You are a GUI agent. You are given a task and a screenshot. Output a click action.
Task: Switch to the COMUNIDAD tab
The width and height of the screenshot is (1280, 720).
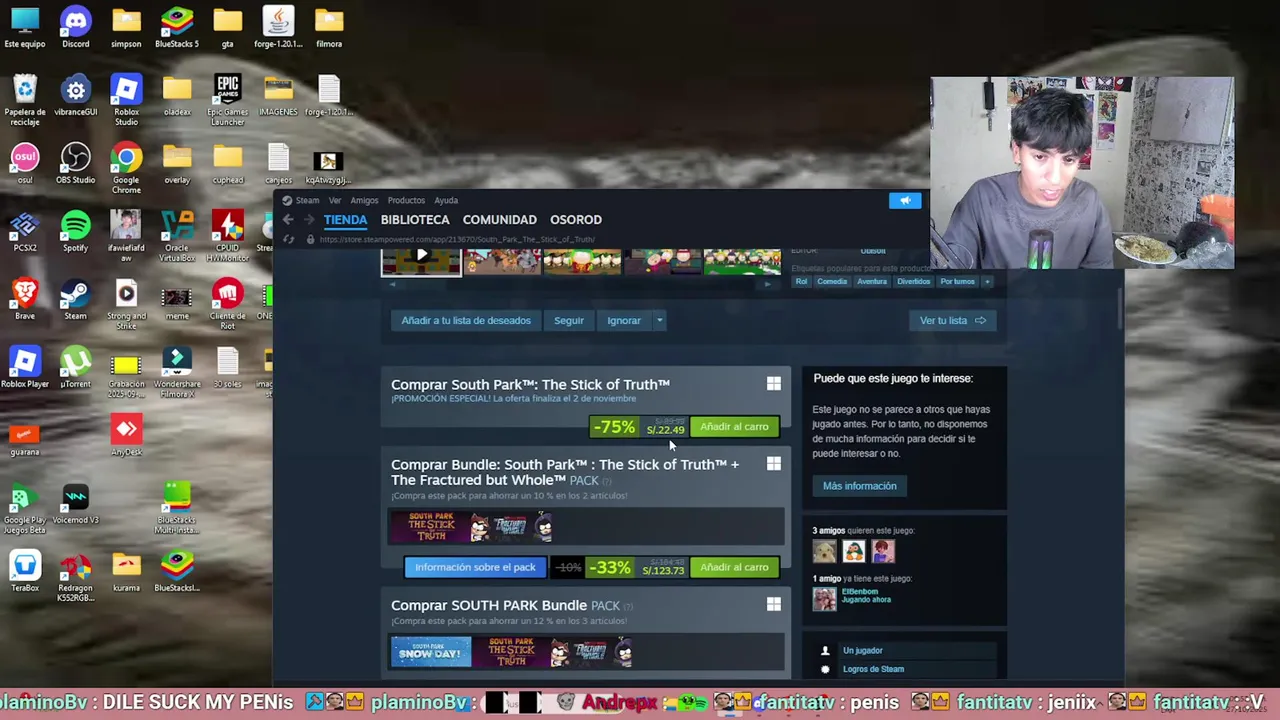point(500,219)
